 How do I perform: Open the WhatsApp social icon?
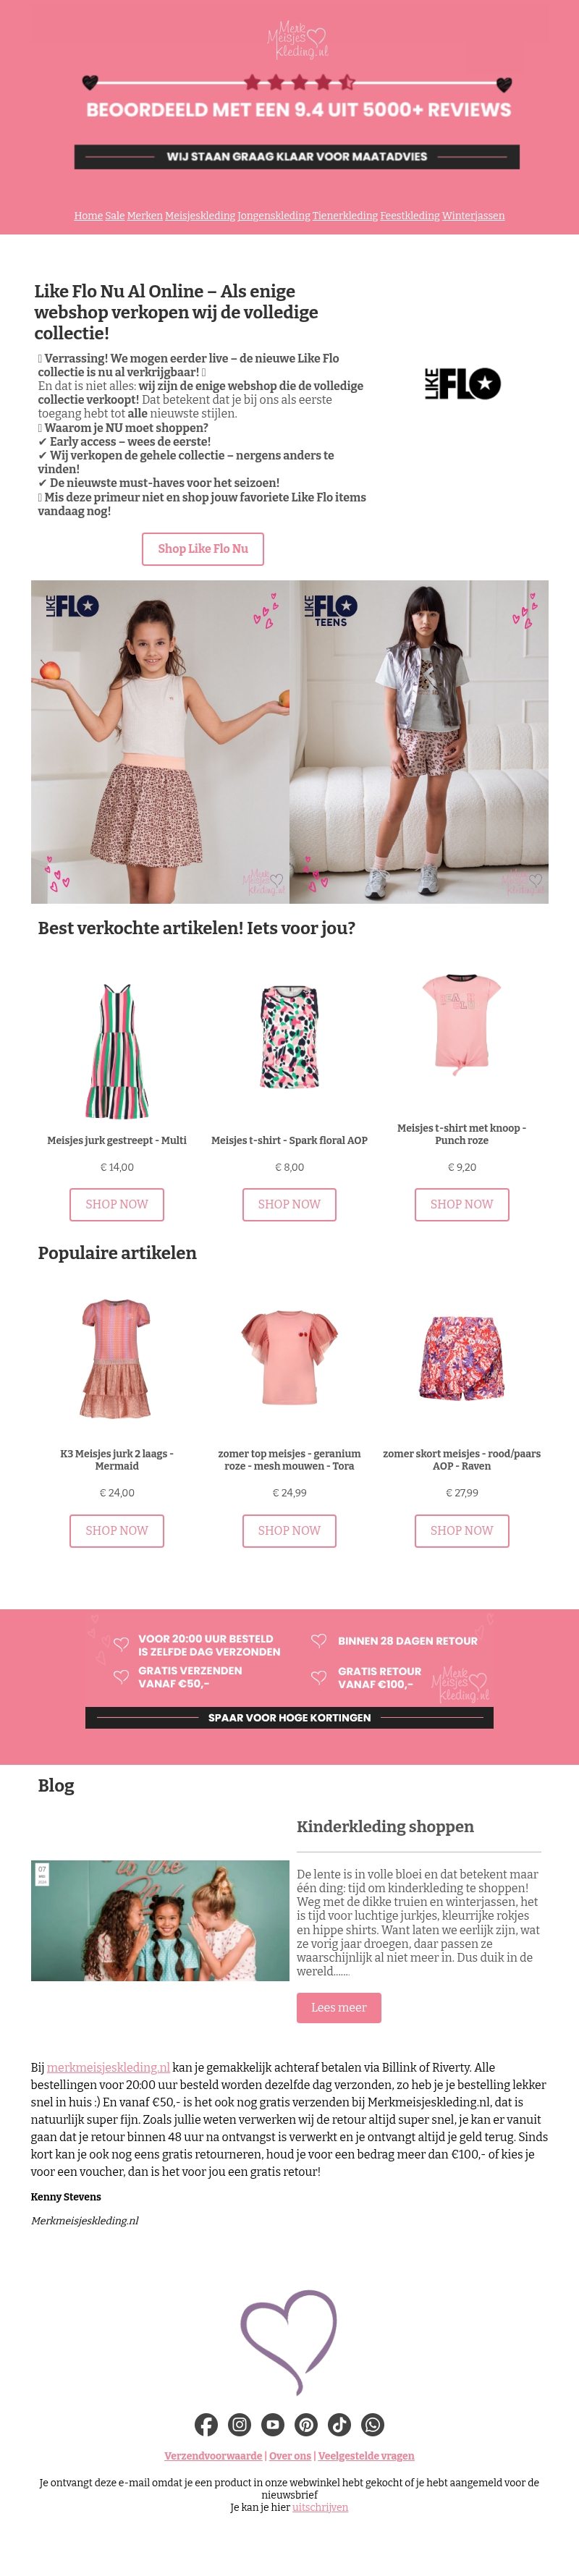click(x=373, y=2424)
